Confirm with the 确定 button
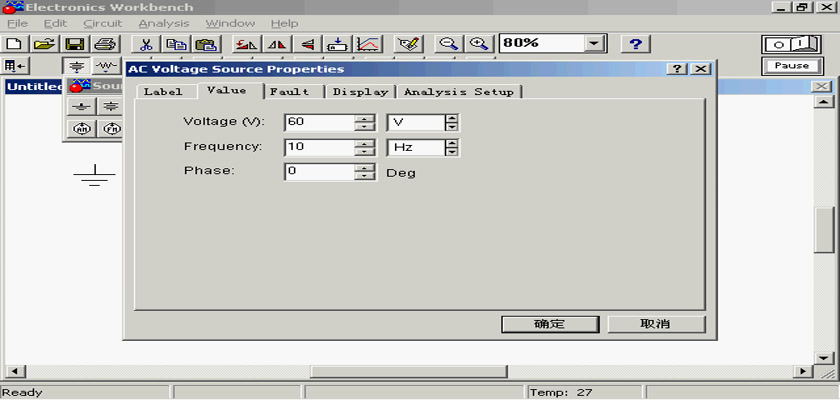Viewport: 840px width, 400px height. (550, 324)
